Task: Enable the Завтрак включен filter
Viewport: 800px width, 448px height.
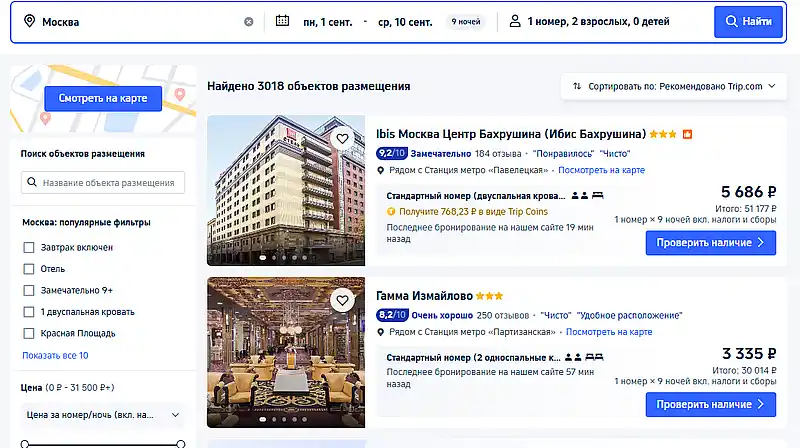Action: coord(29,247)
